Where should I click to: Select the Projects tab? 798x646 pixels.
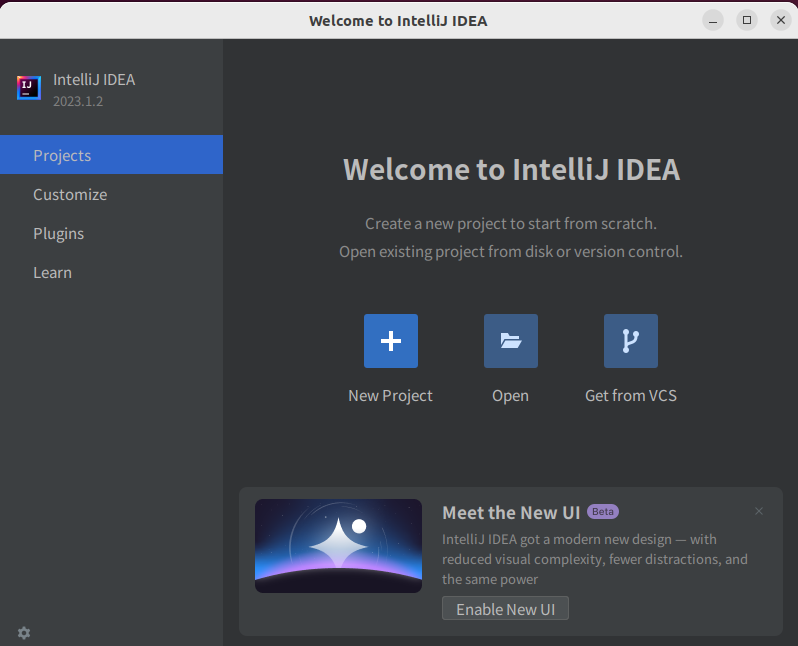pyautogui.click(x=111, y=155)
